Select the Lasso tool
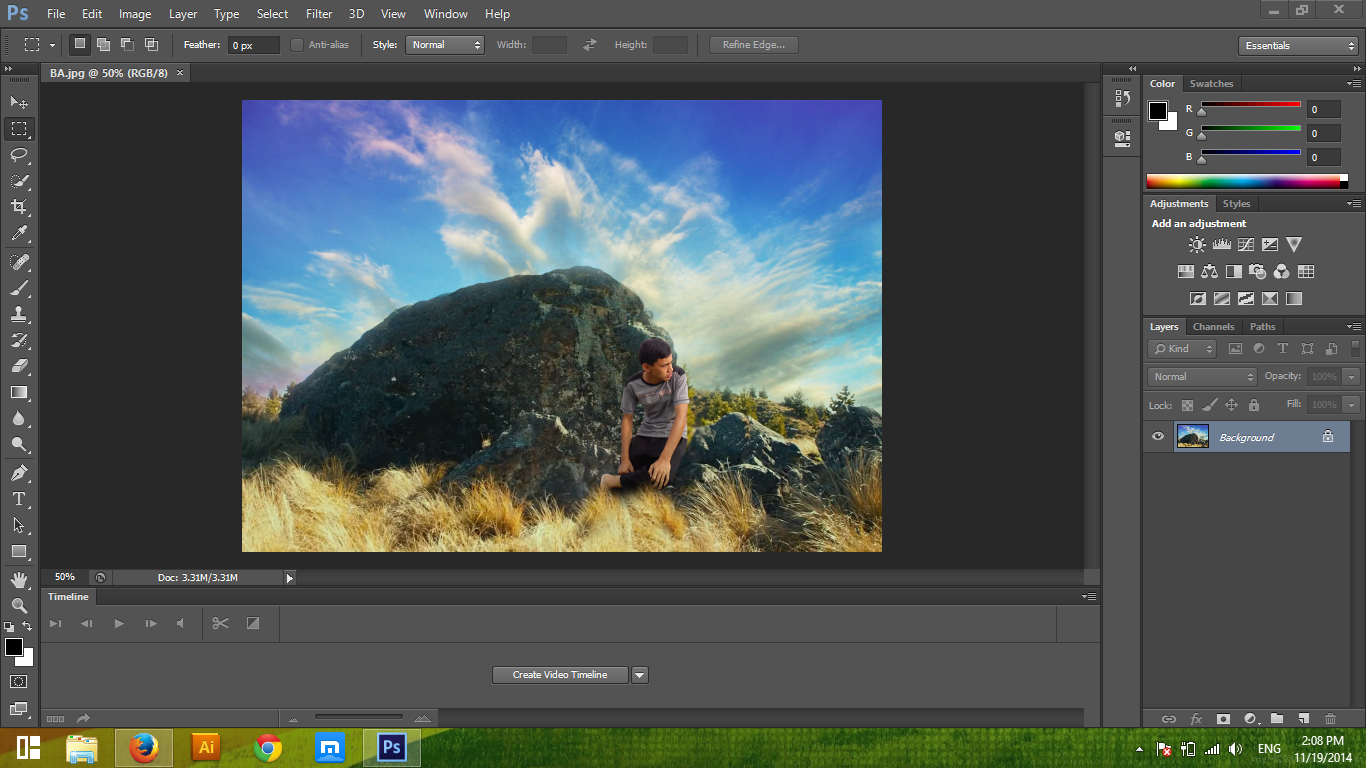This screenshot has height=768, width=1366. point(19,155)
